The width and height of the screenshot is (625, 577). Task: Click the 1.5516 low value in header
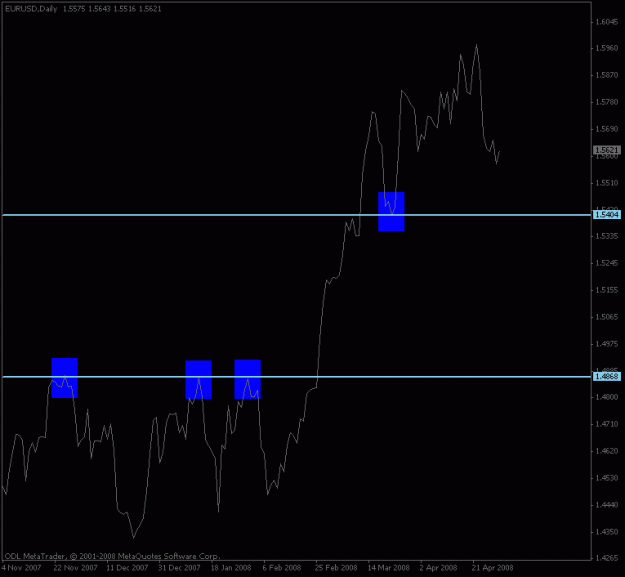click(x=124, y=9)
